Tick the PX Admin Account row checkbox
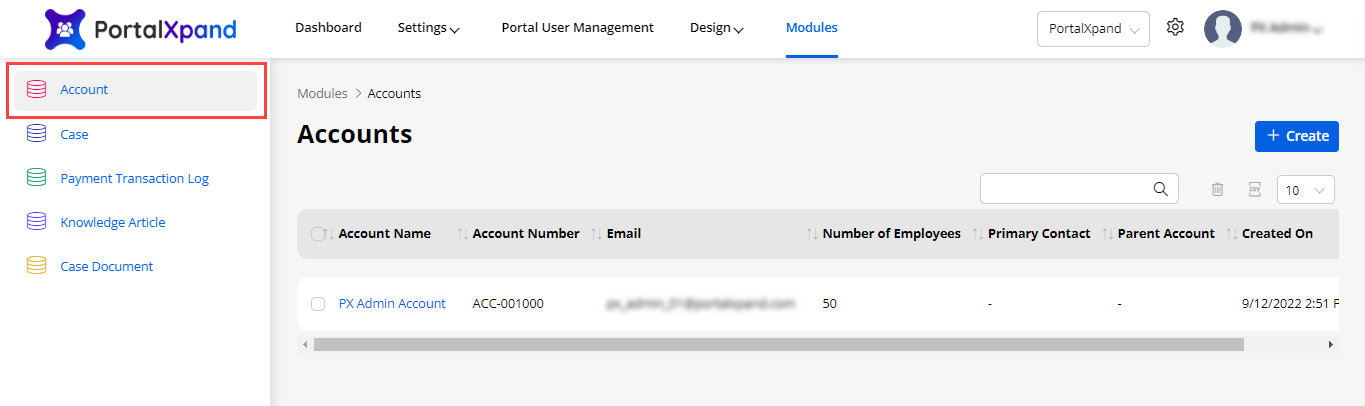 tap(318, 304)
